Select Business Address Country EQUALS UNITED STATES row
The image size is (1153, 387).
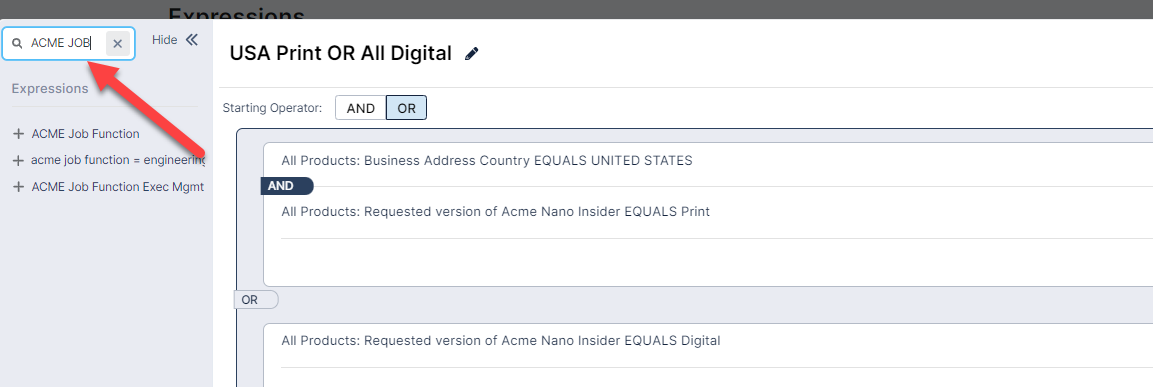pos(487,160)
